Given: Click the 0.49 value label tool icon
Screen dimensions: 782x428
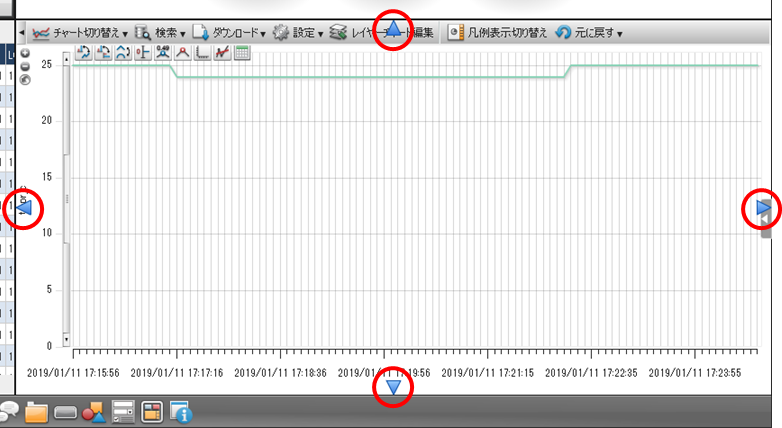Looking at the screenshot, I should pyautogui.click(x=163, y=52).
